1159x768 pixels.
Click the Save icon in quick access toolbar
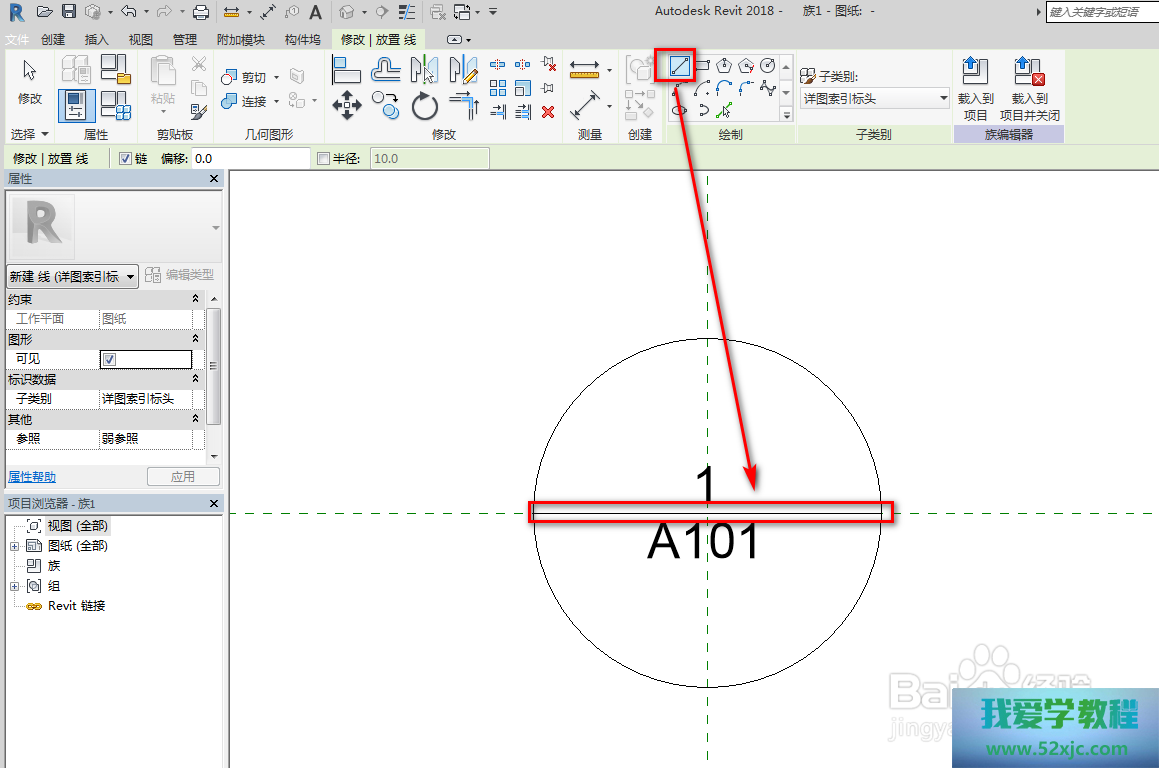pyautogui.click(x=68, y=12)
